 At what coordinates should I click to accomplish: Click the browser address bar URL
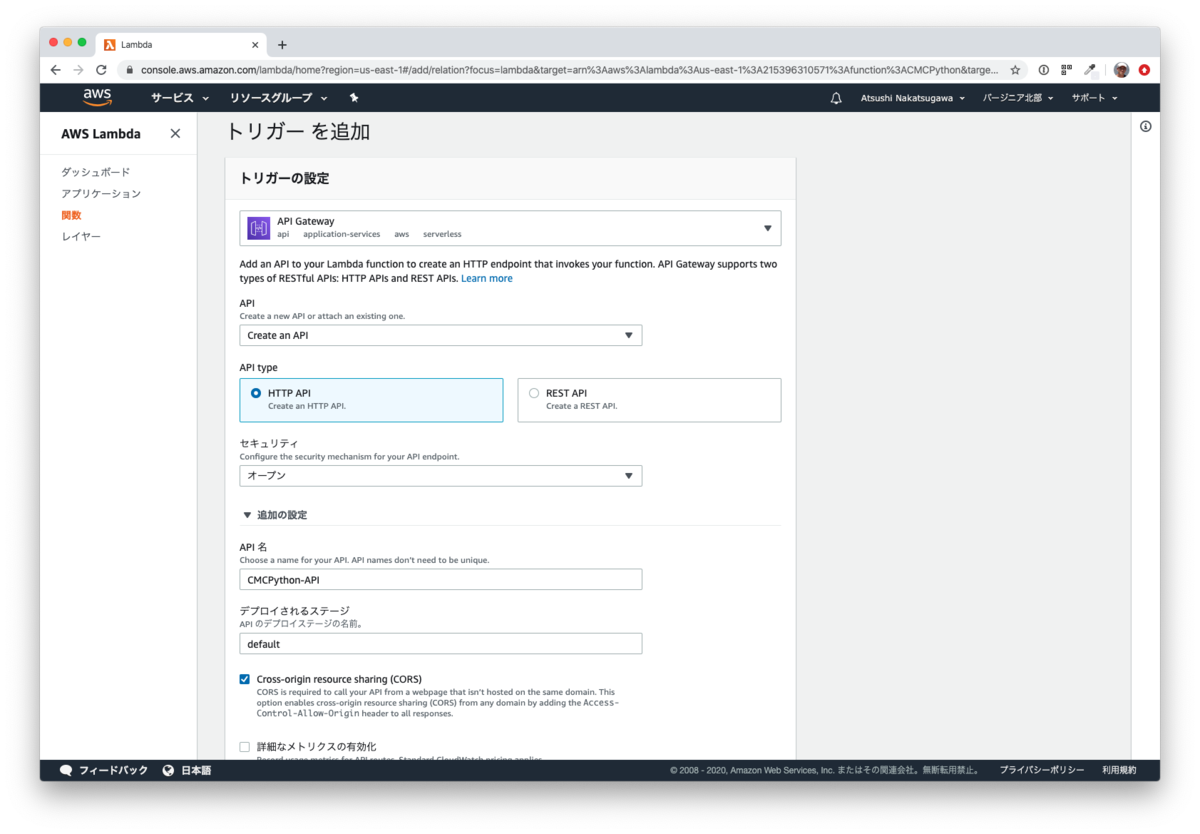569,70
